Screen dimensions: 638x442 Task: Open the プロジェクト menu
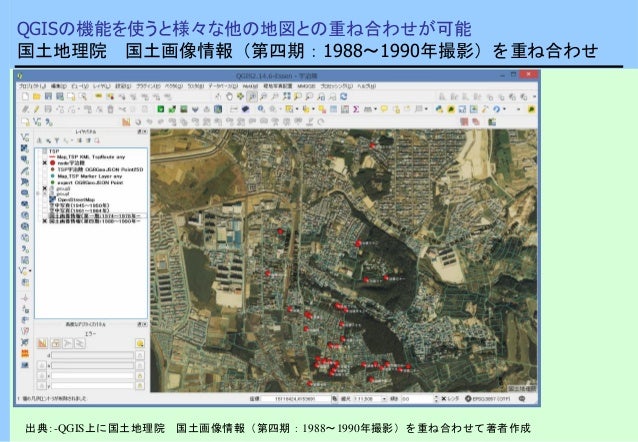32,86
